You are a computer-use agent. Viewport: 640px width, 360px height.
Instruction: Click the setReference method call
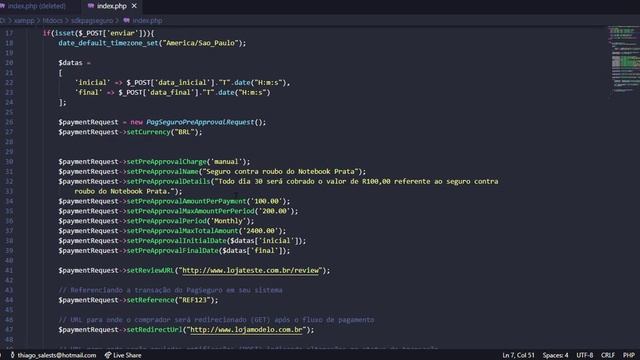151,300
